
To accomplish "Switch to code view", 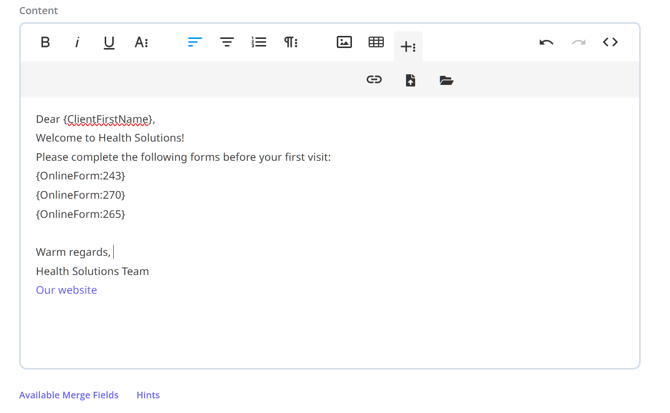I will point(610,42).
